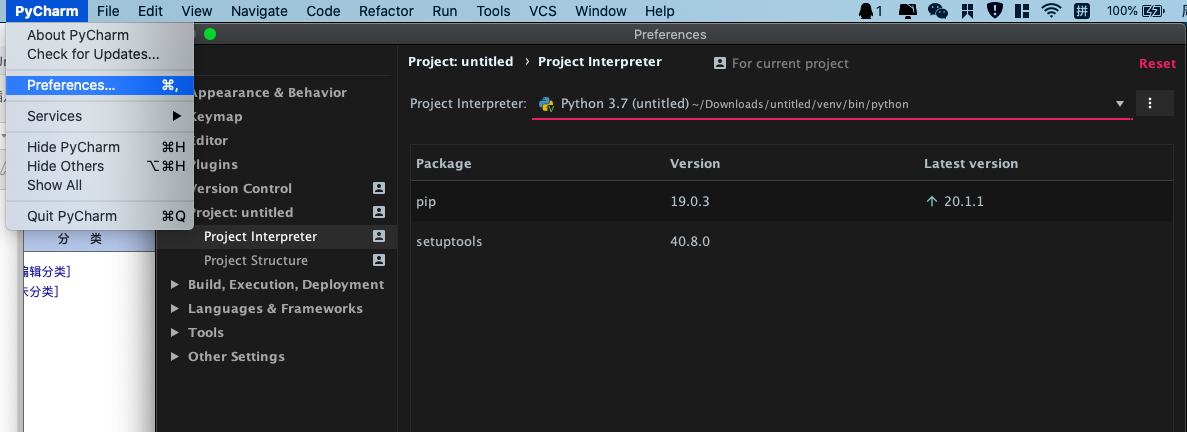Viewport: 1187px width, 432px height.
Task: Click the Pinyin input method icon
Action: (x=1081, y=11)
